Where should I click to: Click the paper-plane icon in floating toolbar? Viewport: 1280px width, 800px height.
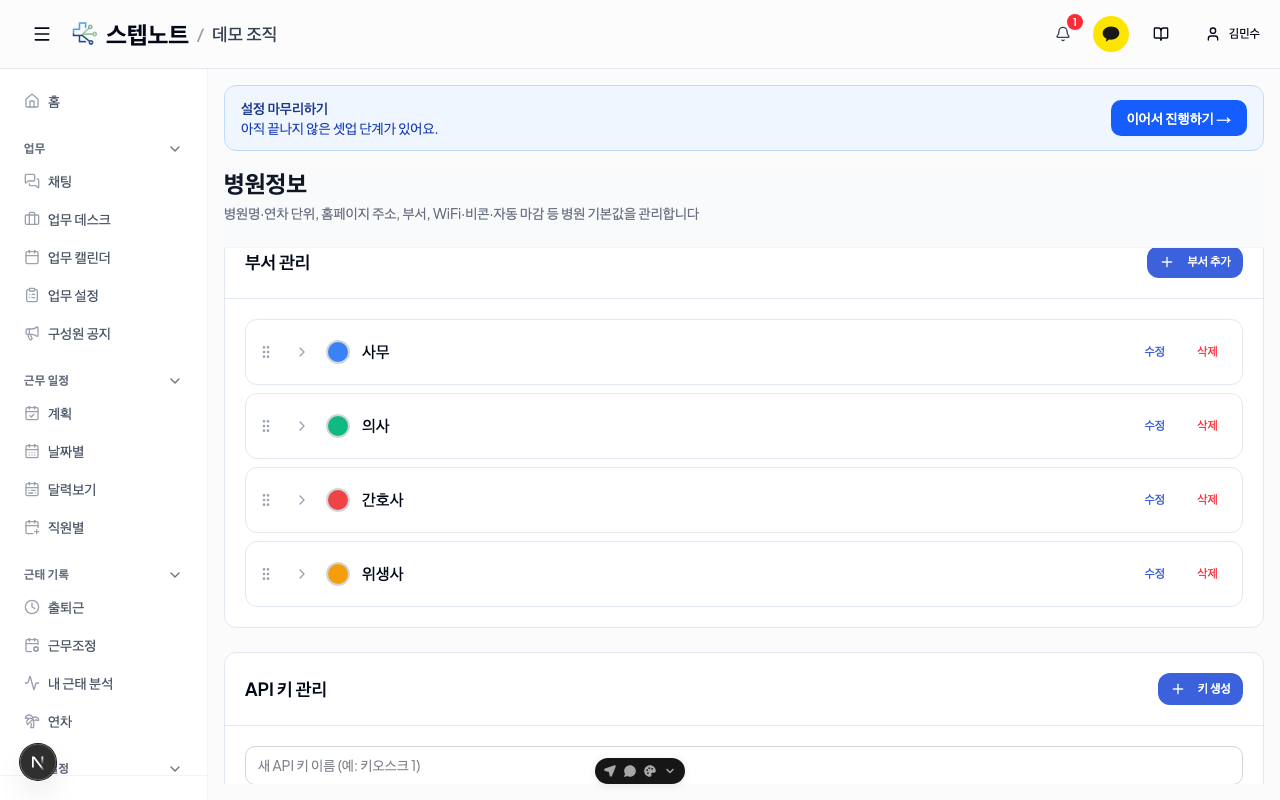pyautogui.click(x=610, y=771)
